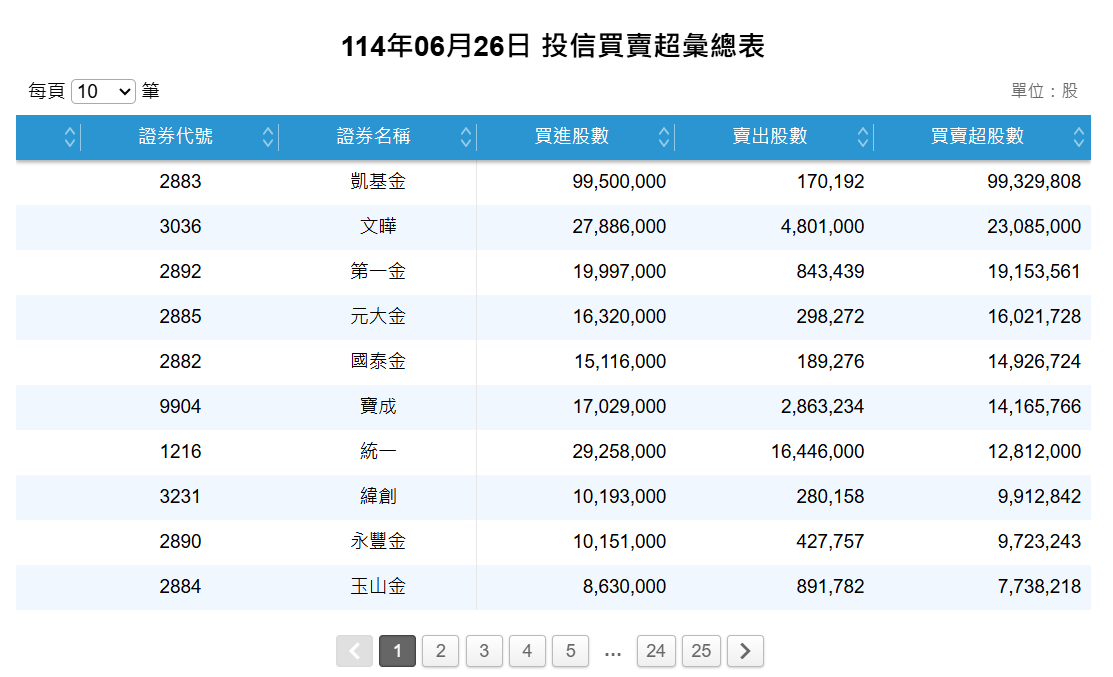Jump to page 24
1113x677 pixels.
pos(656,651)
